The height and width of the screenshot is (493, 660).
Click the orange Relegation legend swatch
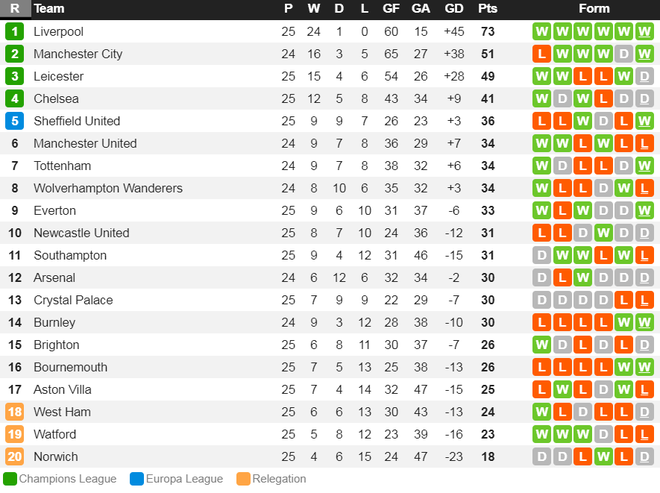click(243, 479)
